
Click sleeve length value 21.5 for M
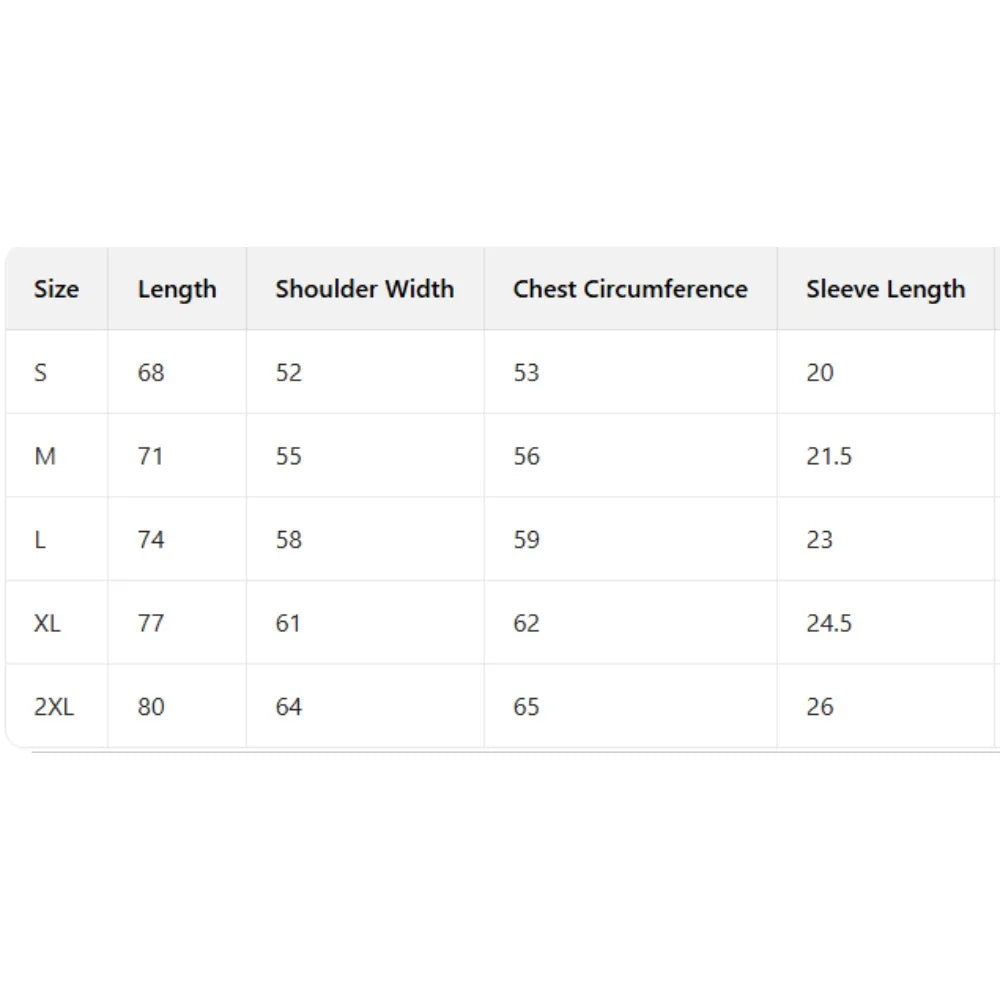(x=829, y=456)
